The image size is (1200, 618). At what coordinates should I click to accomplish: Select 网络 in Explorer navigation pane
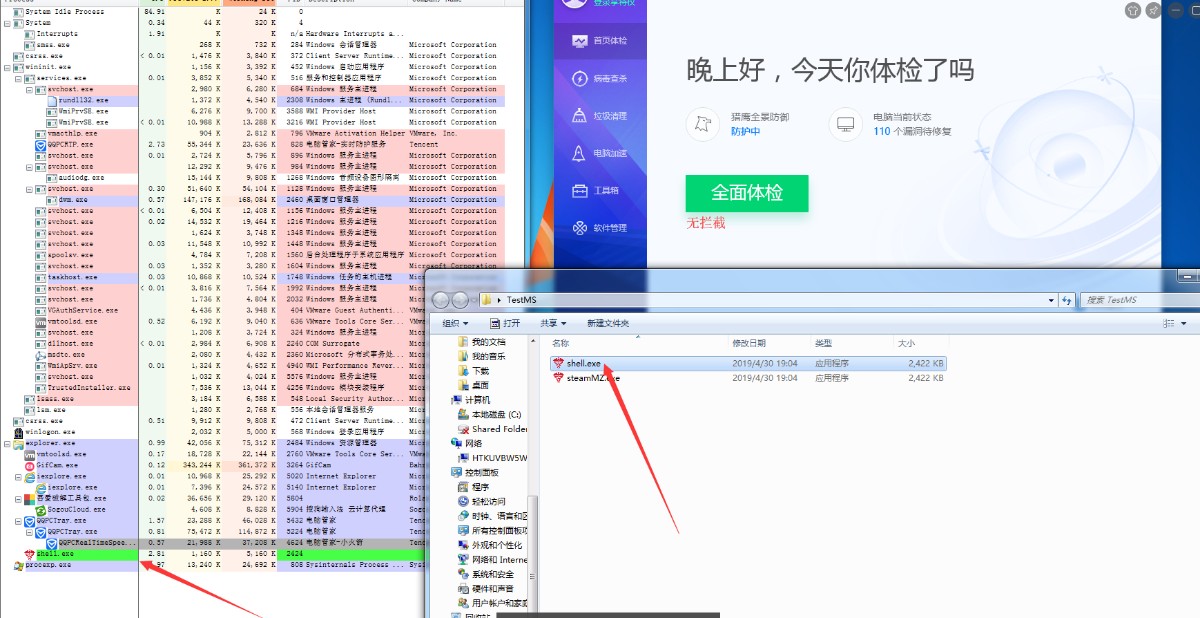tap(466, 443)
